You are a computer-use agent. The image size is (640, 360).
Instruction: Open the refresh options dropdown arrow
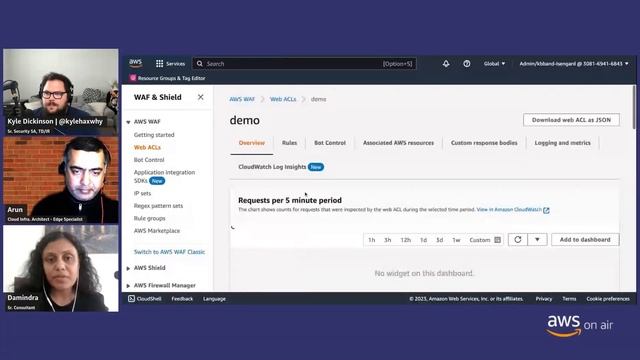537,240
